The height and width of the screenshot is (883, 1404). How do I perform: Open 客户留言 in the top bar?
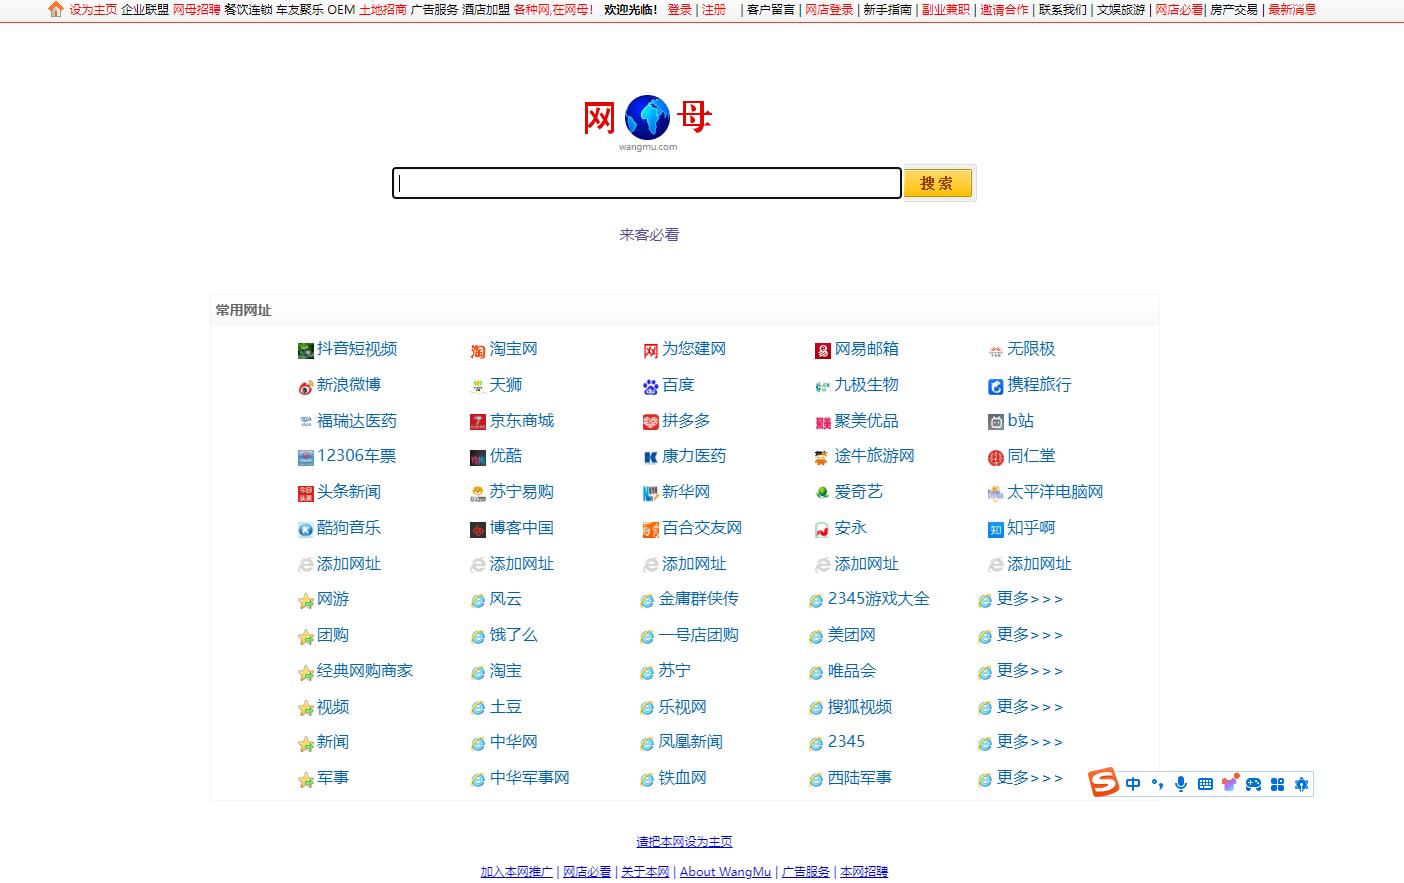pyautogui.click(x=771, y=9)
